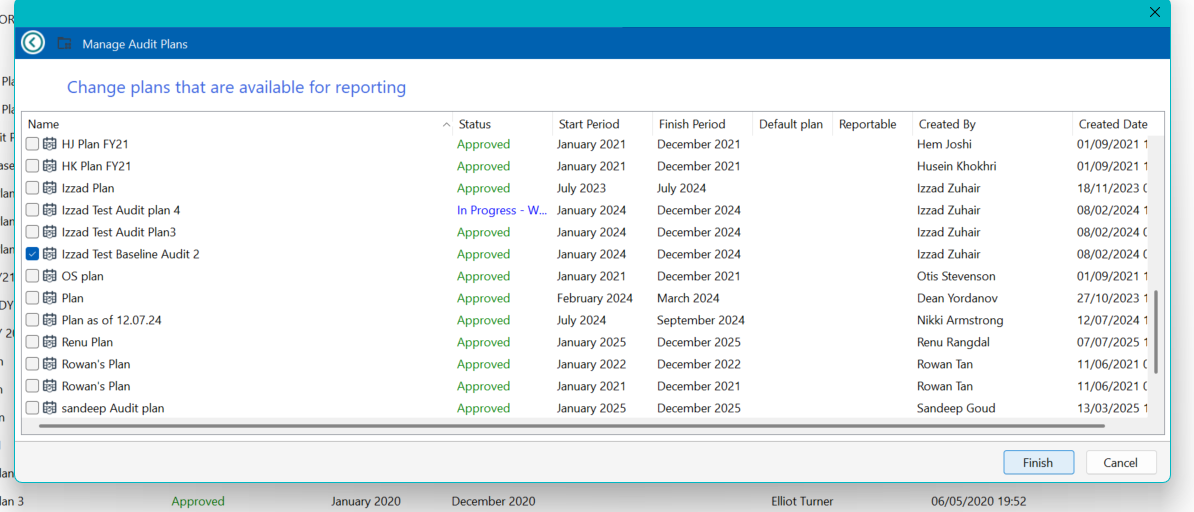Select the plan icon for OS plan
Screen dimensions: 1194x512
(49, 276)
